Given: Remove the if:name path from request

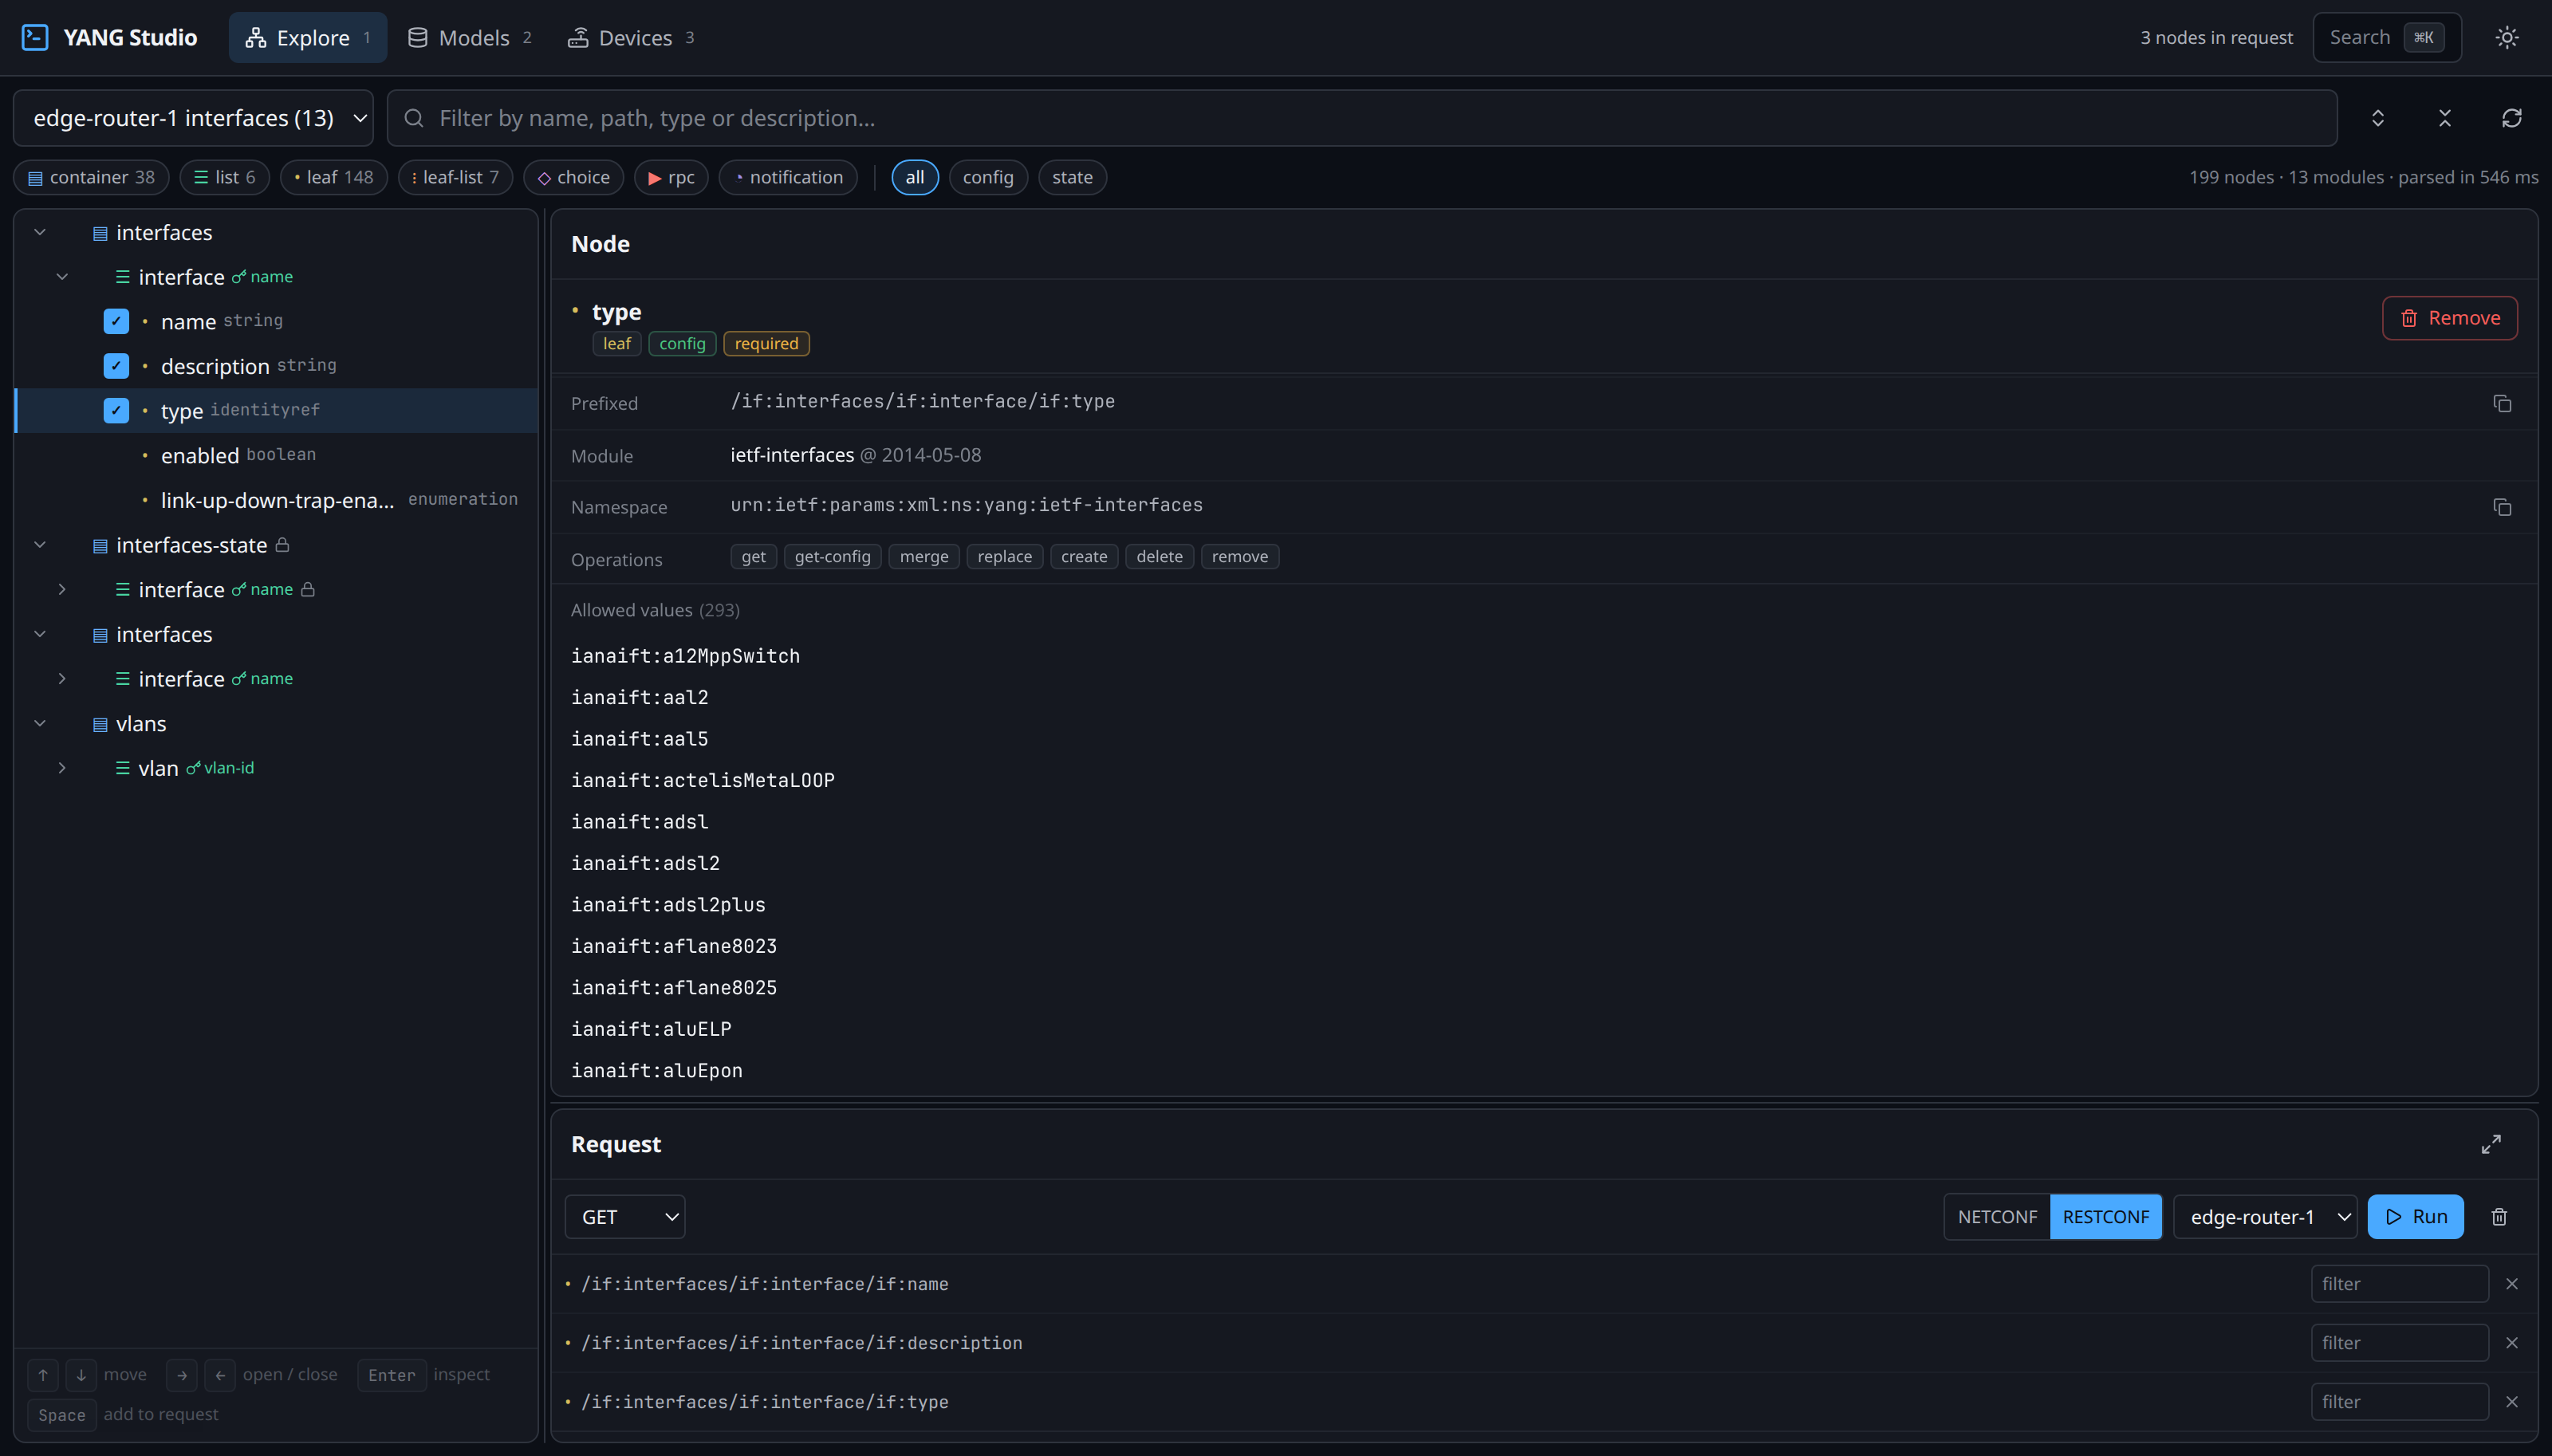Looking at the screenshot, I should point(2512,1284).
